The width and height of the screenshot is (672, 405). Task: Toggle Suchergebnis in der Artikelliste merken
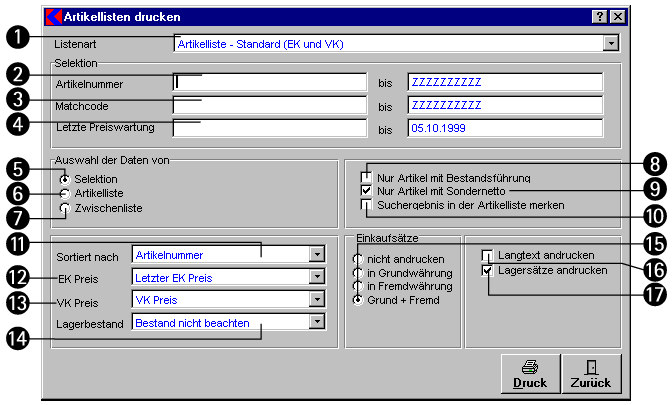click(367, 204)
